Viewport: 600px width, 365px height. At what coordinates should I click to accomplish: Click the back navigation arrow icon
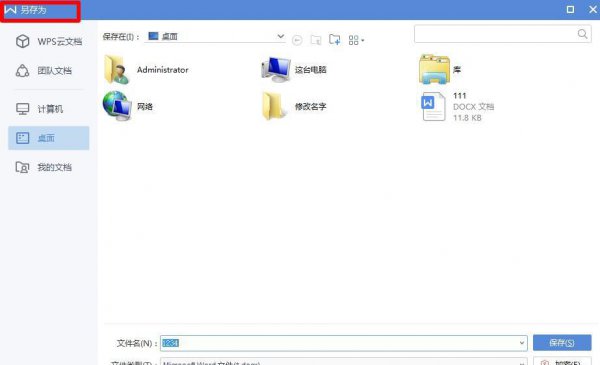click(297, 40)
